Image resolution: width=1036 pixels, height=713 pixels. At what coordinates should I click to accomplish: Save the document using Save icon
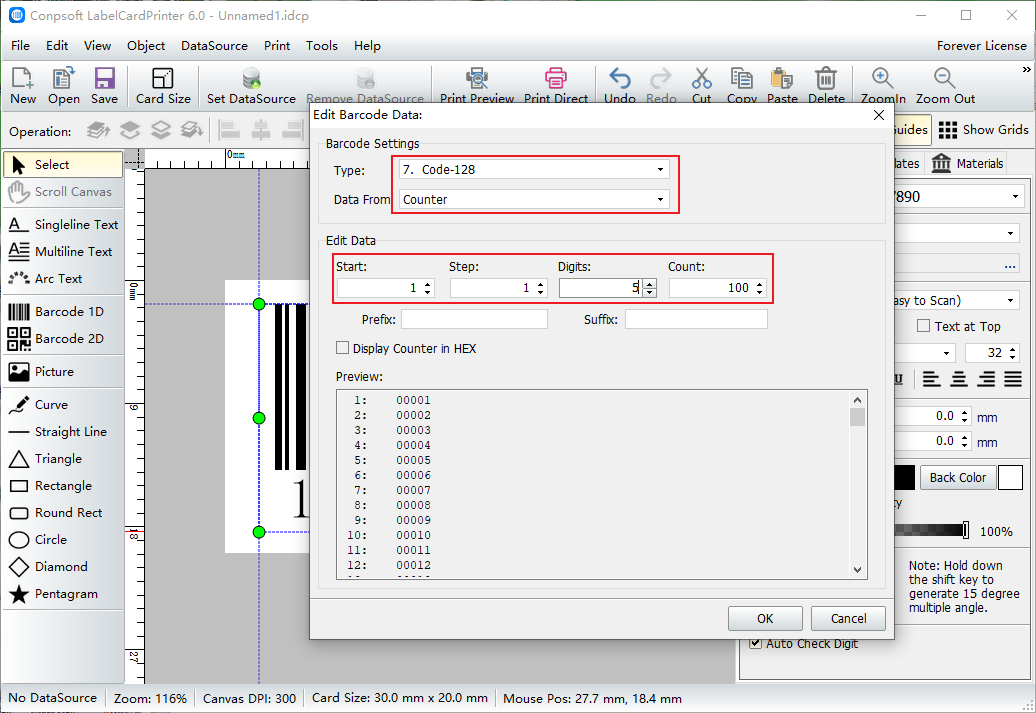(104, 86)
